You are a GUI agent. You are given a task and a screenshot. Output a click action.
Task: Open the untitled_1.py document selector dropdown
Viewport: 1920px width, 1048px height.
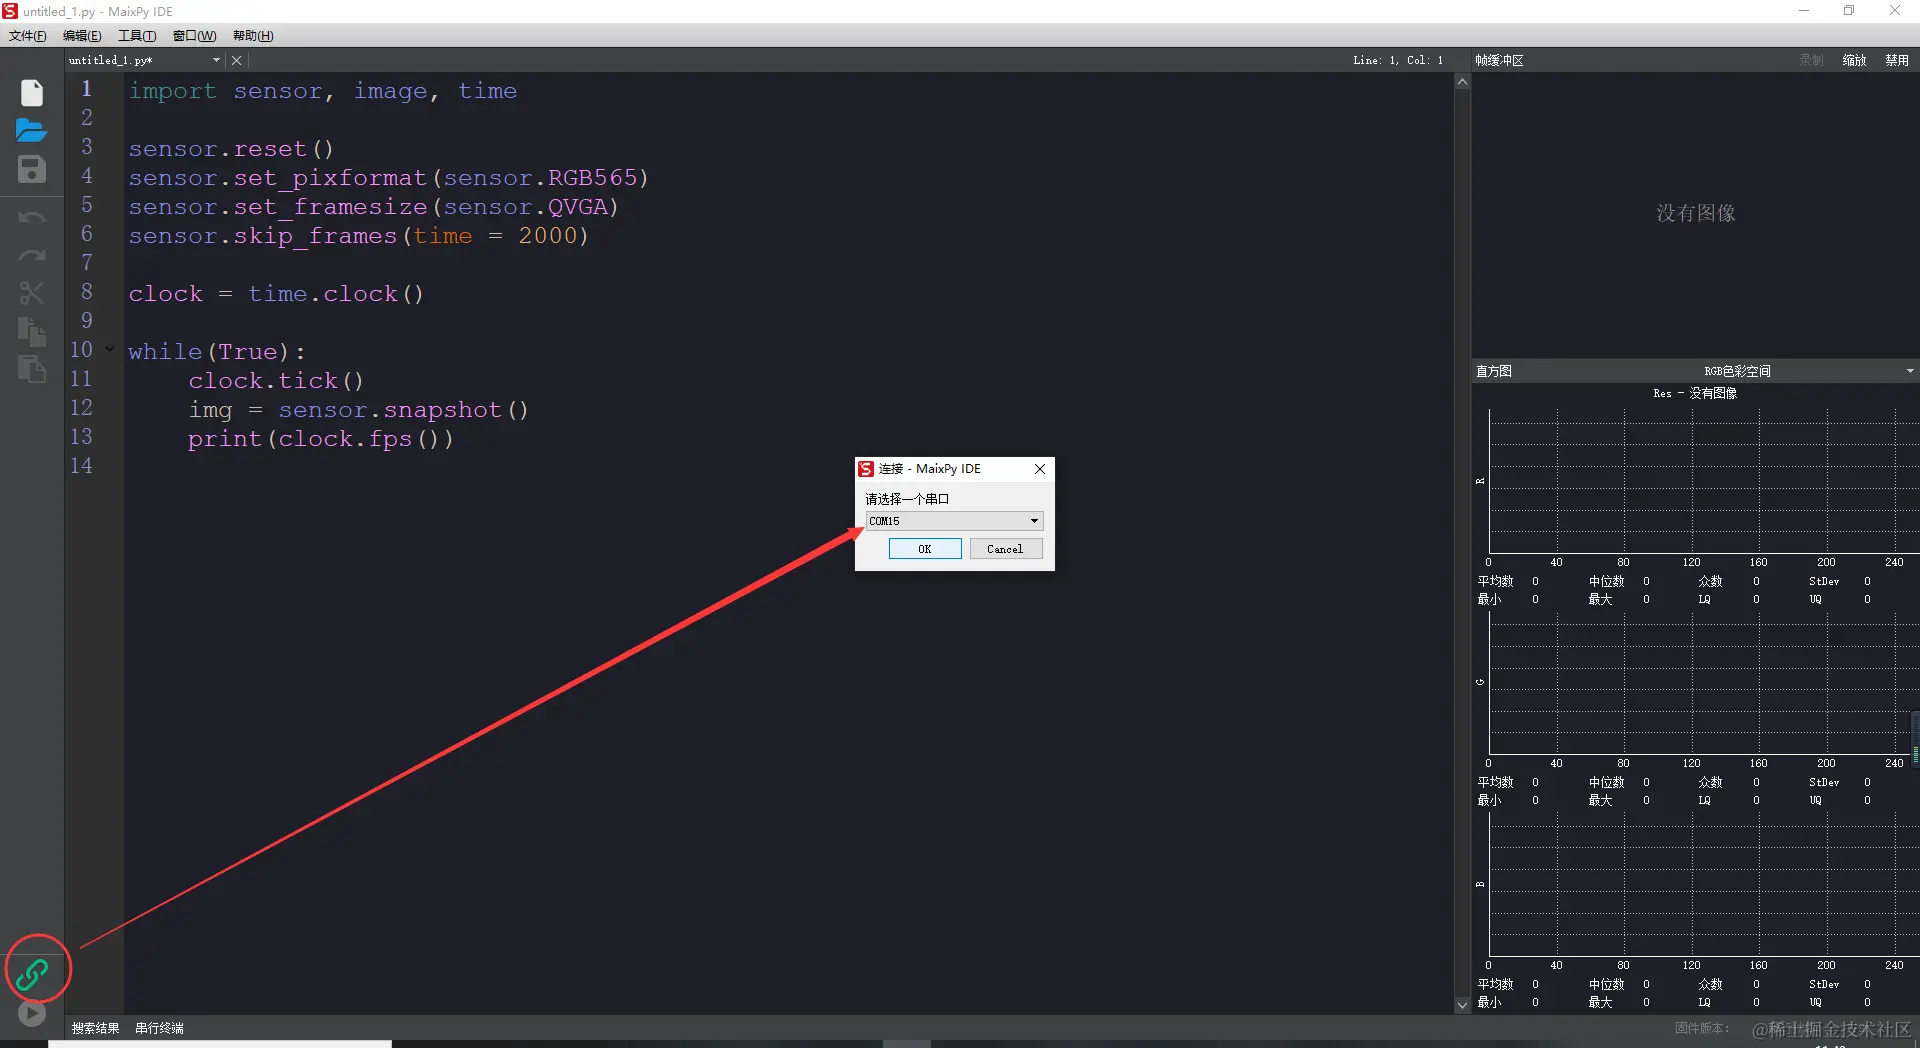(x=216, y=60)
